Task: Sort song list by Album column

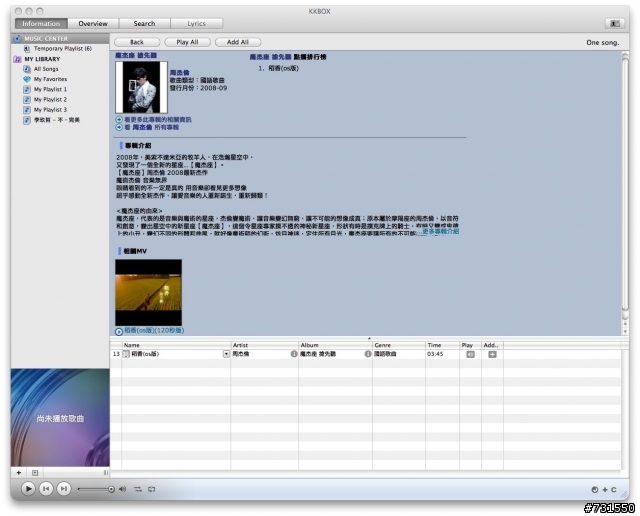Action: pyautogui.click(x=335, y=345)
